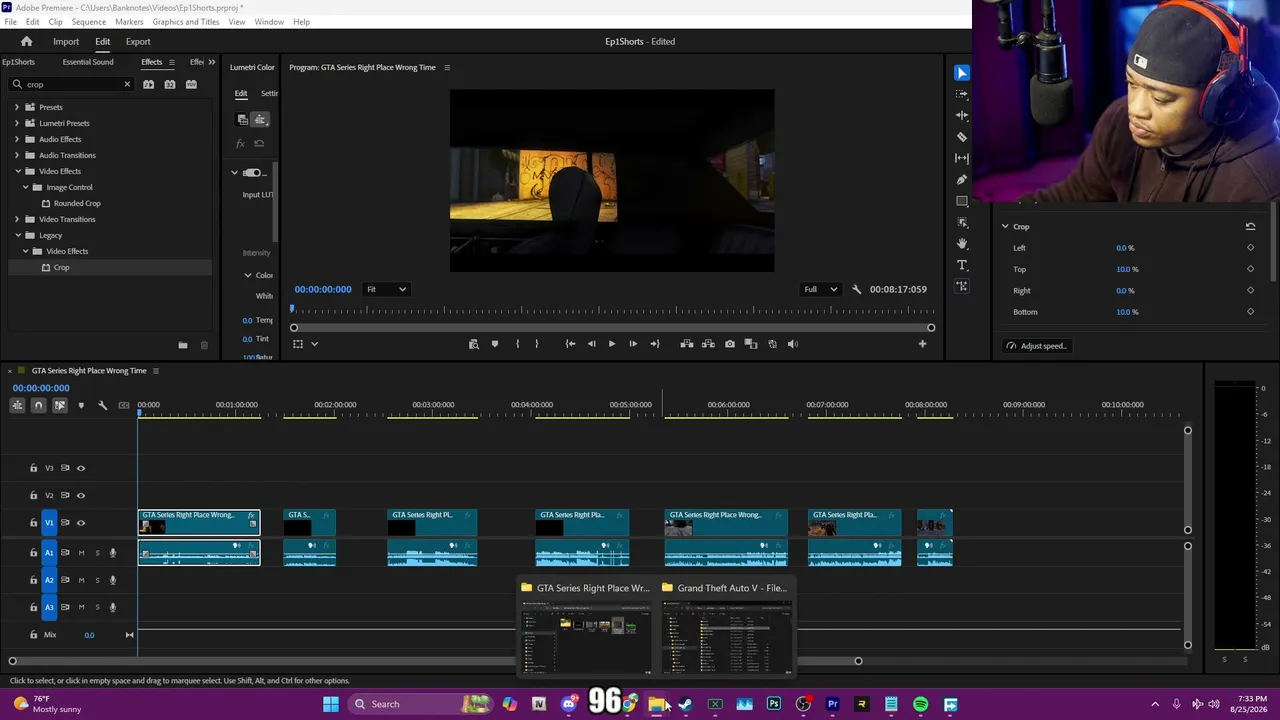
Task: Play the program monitor sequence
Action: [612, 344]
